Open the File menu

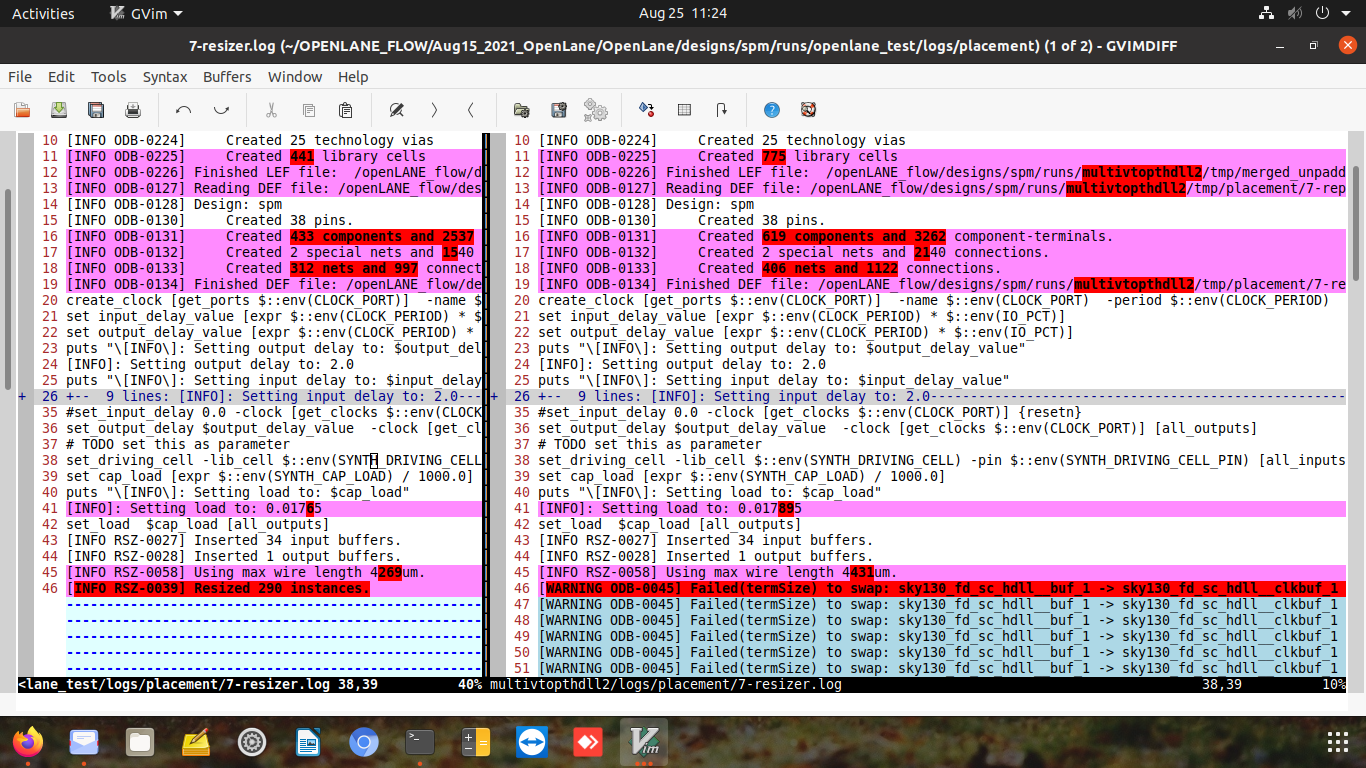pyautogui.click(x=20, y=76)
